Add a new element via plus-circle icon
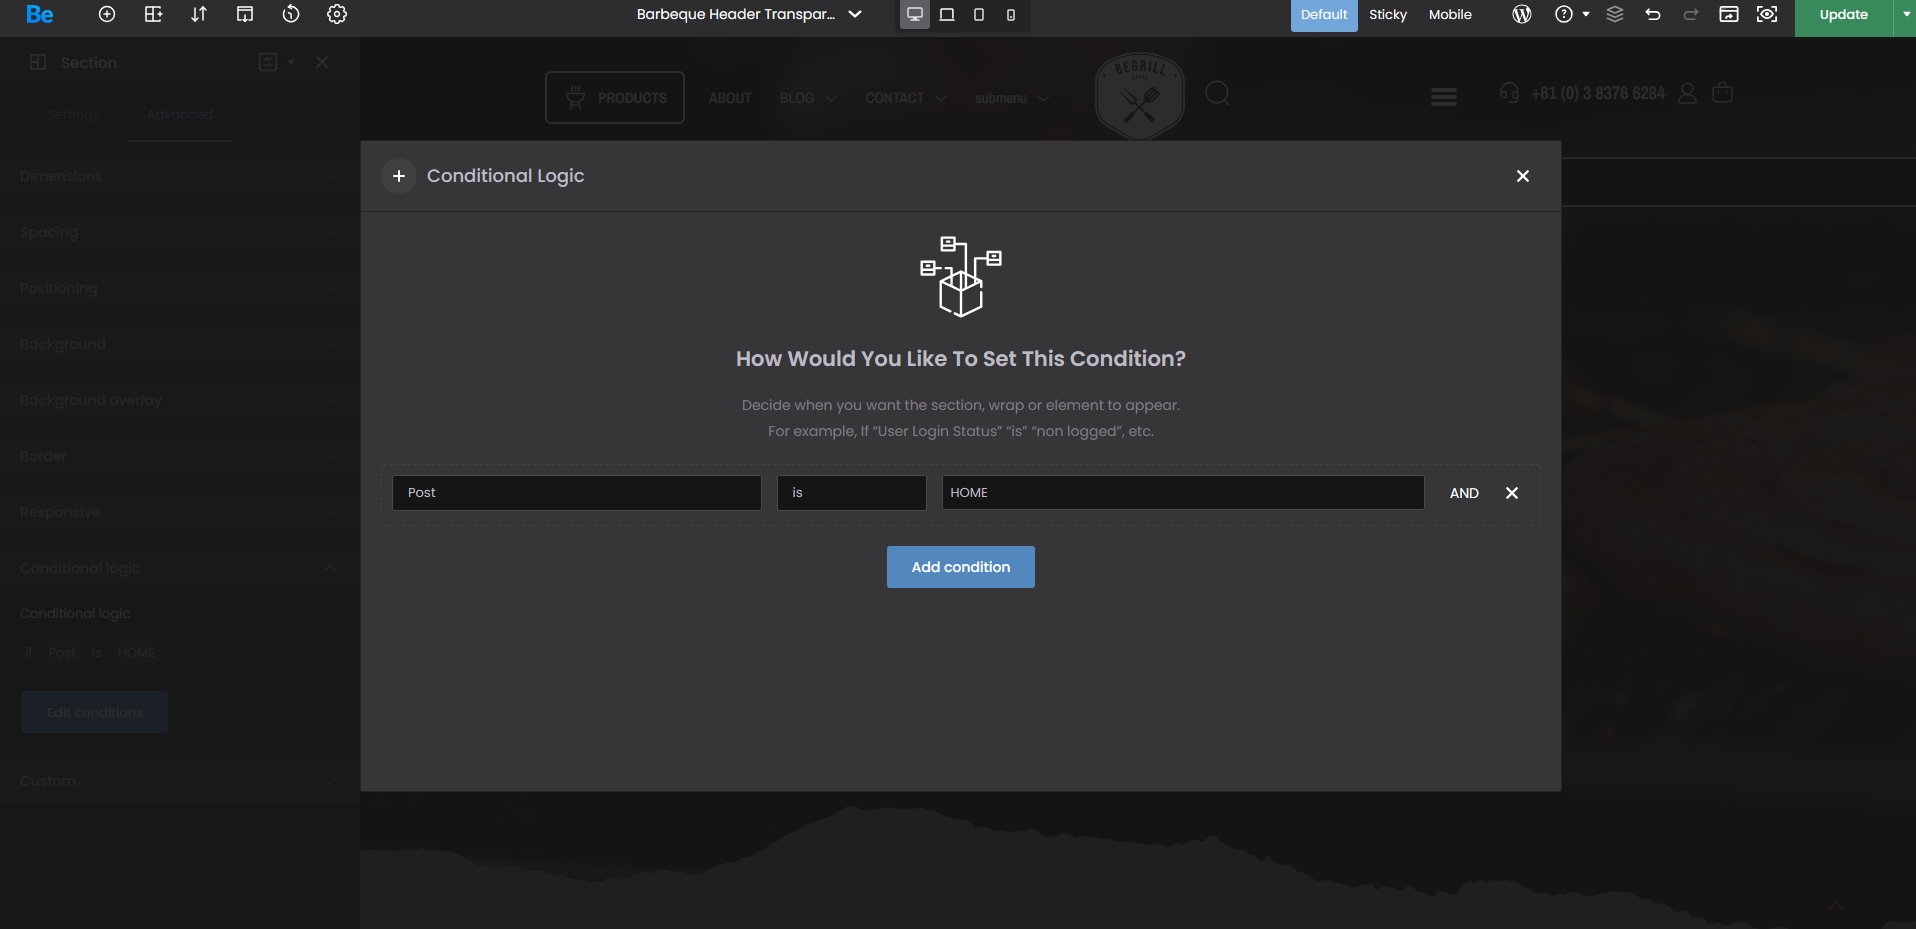The width and height of the screenshot is (1916, 929). click(x=107, y=14)
